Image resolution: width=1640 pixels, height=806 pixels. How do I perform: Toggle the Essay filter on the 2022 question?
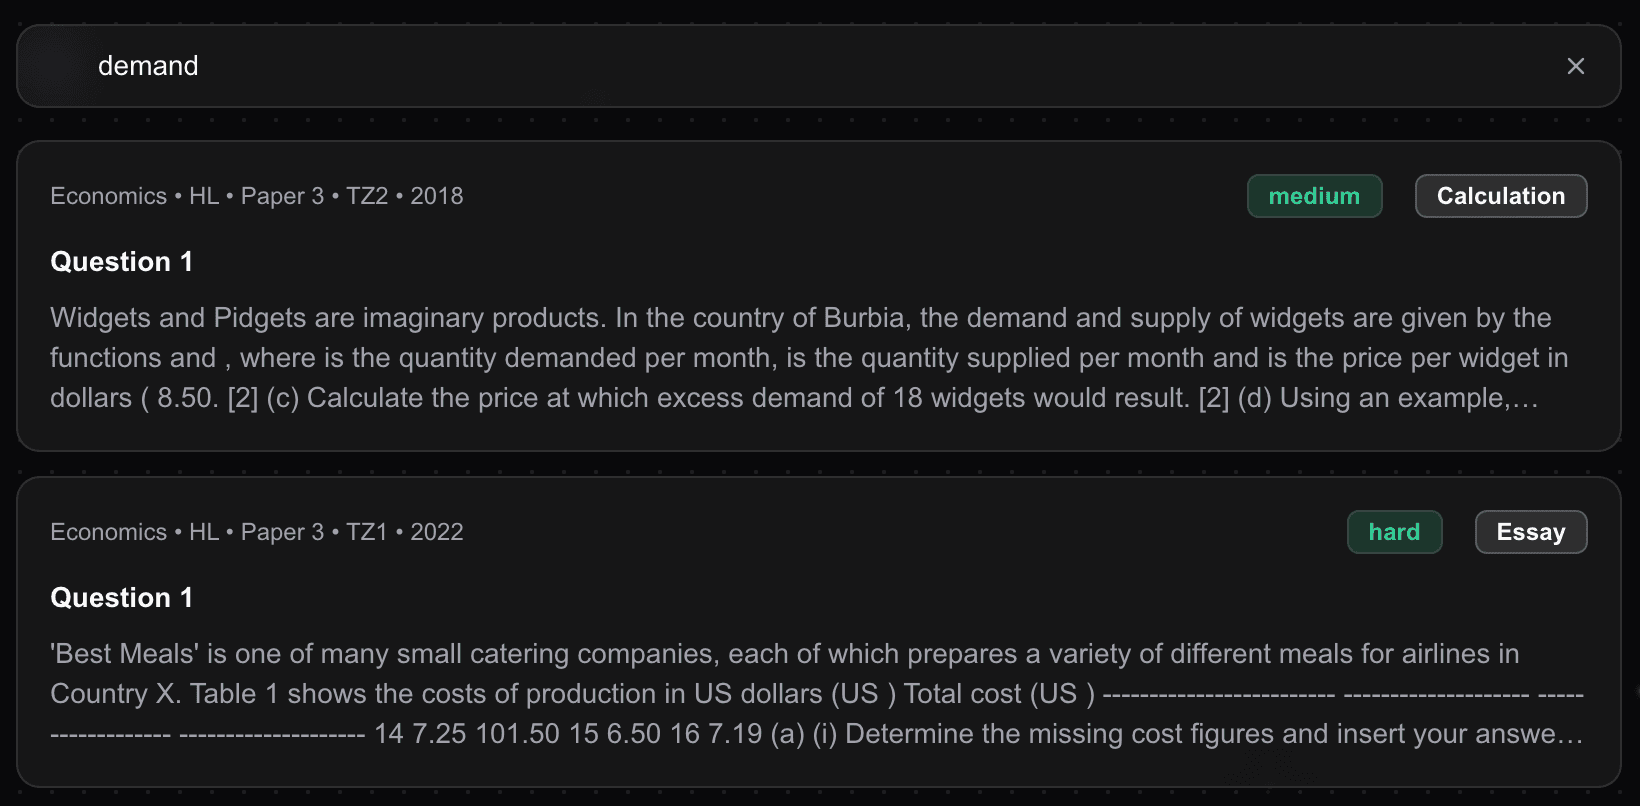click(x=1531, y=532)
